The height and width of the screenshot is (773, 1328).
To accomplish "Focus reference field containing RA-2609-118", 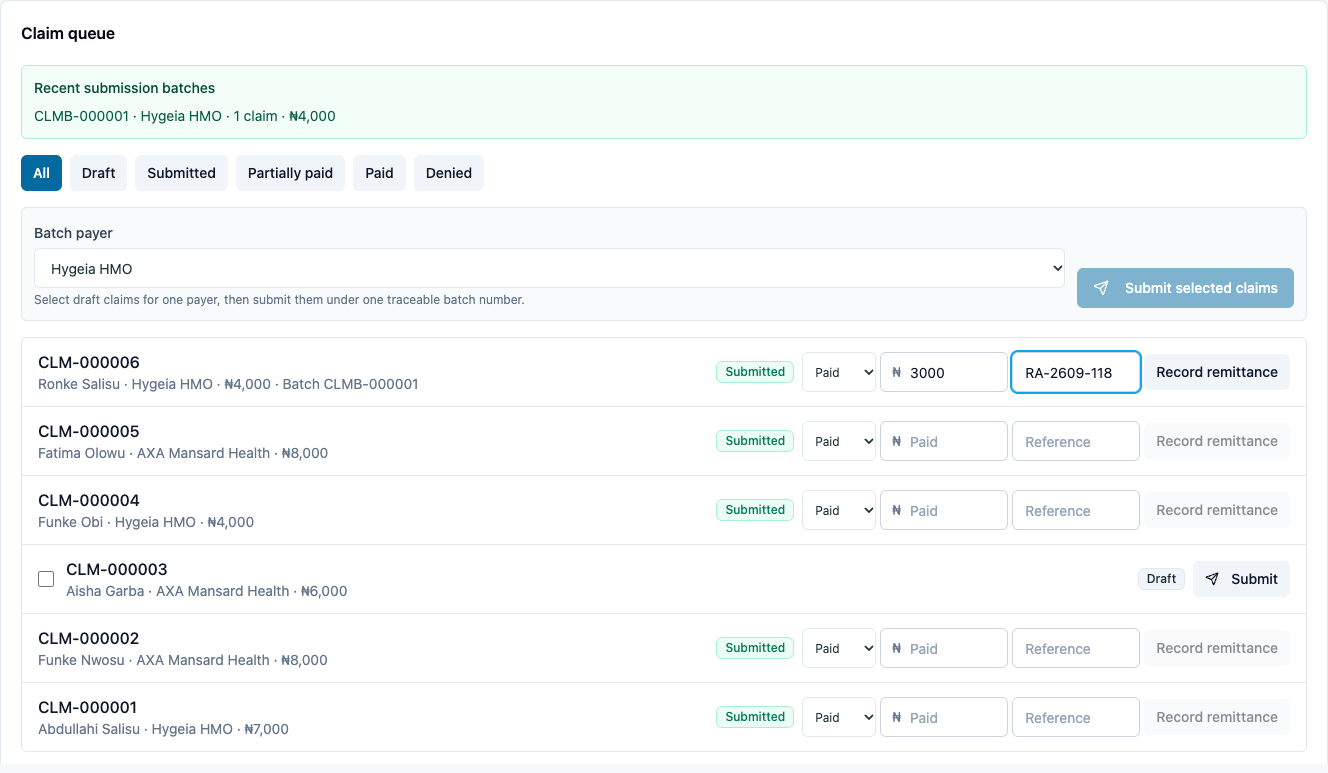I will click(x=1076, y=372).
